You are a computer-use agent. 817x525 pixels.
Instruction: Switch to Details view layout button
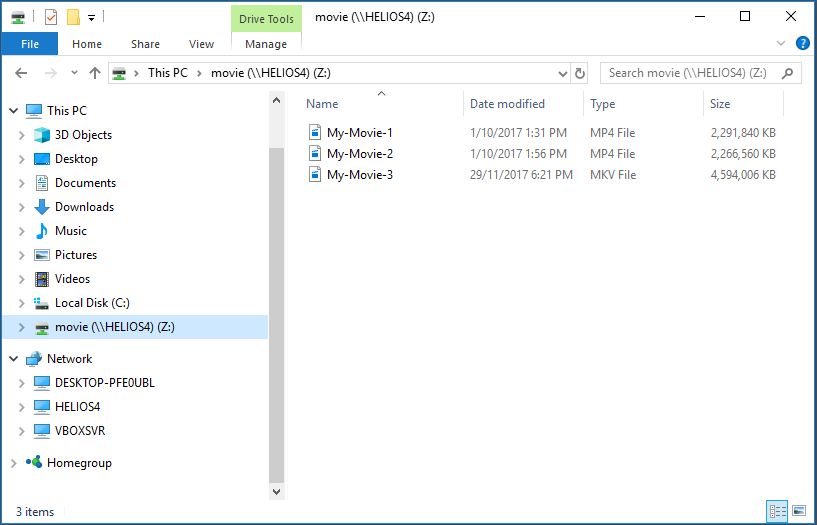[x=776, y=511]
